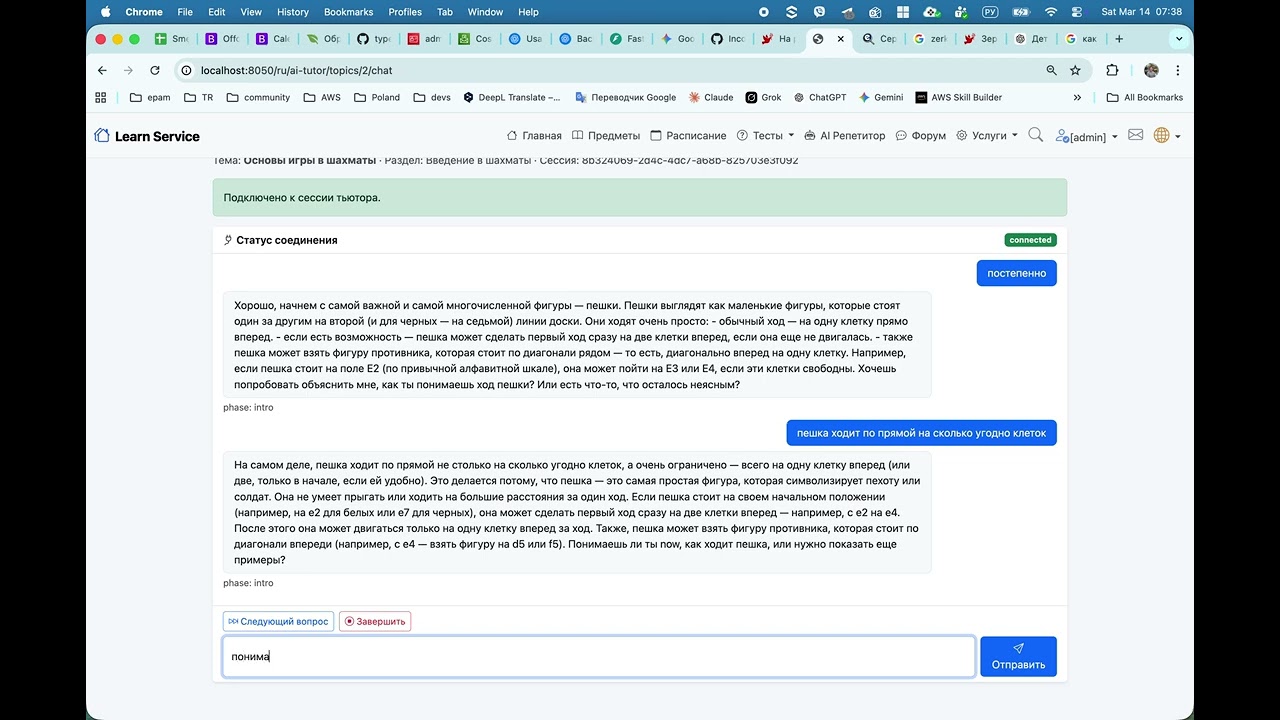Open the Chrome profile avatar
Screen dimensions: 1280x720
coord(1151,70)
